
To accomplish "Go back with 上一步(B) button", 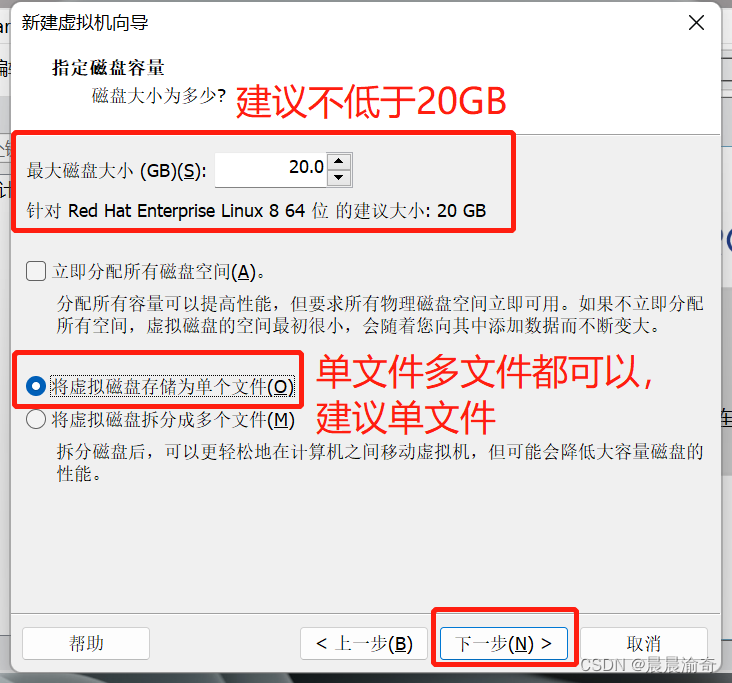I will pos(364,644).
